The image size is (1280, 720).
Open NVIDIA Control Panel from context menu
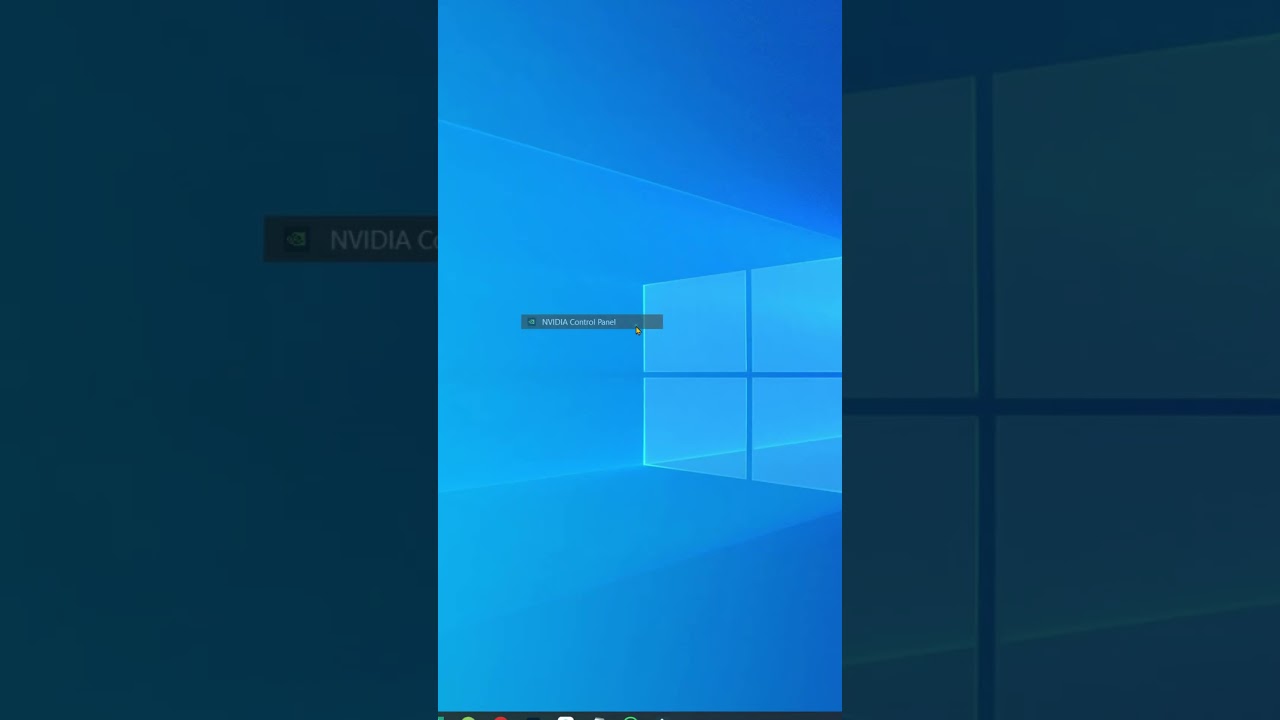pyautogui.click(x=591, y=322)
